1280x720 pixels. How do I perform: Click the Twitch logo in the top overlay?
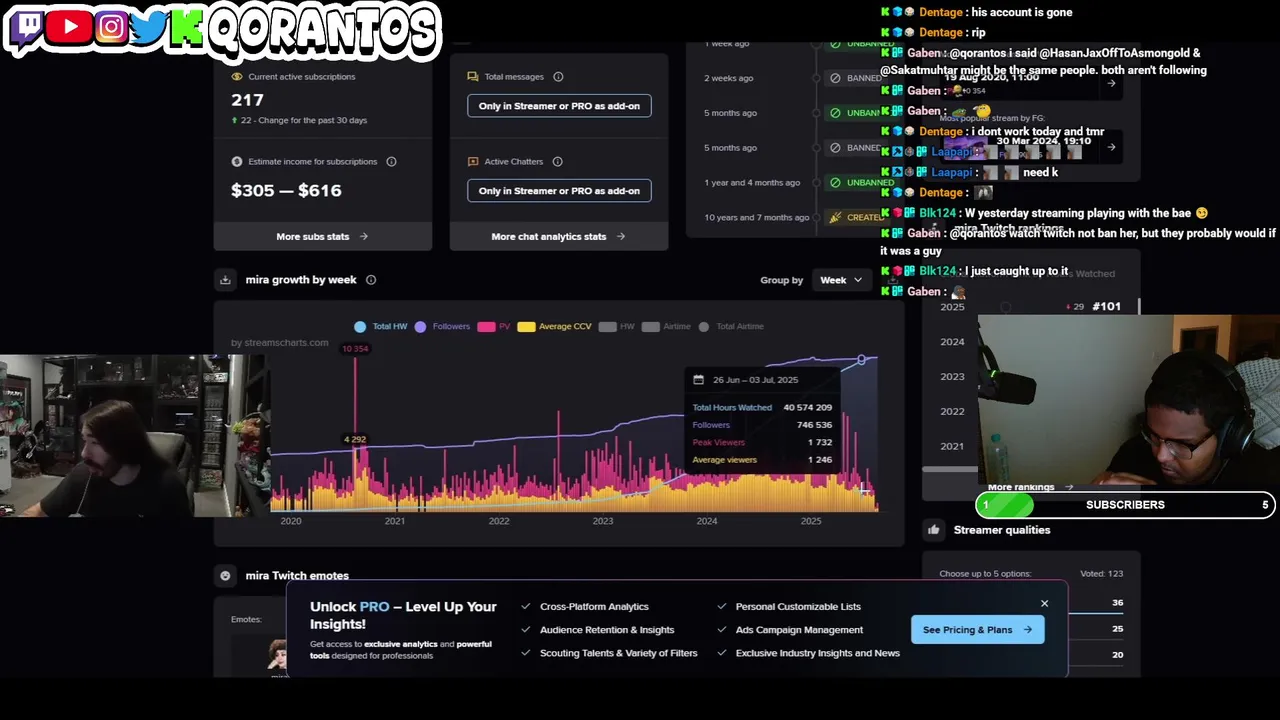25,28
